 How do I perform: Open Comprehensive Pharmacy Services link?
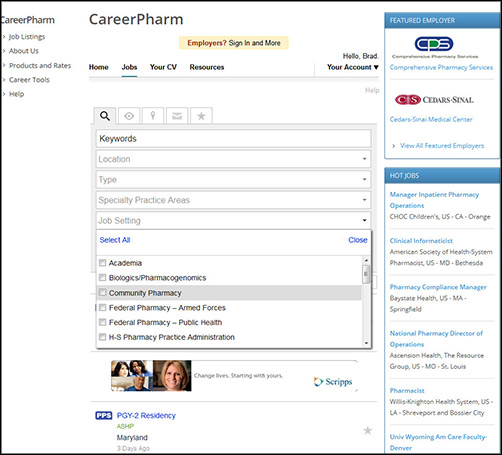coord(441,67)
